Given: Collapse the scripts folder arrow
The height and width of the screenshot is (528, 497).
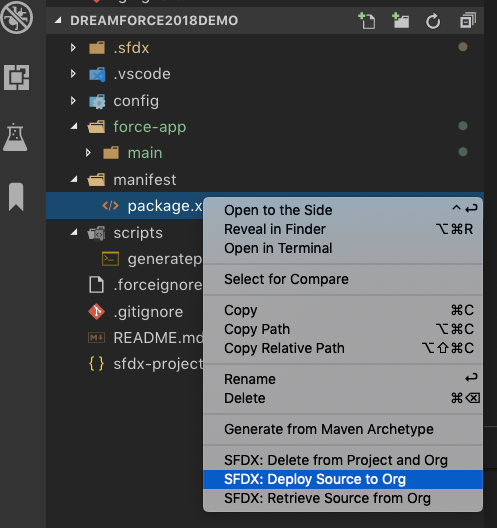Looking at the screenshot, I should click(x=74, y=232).
